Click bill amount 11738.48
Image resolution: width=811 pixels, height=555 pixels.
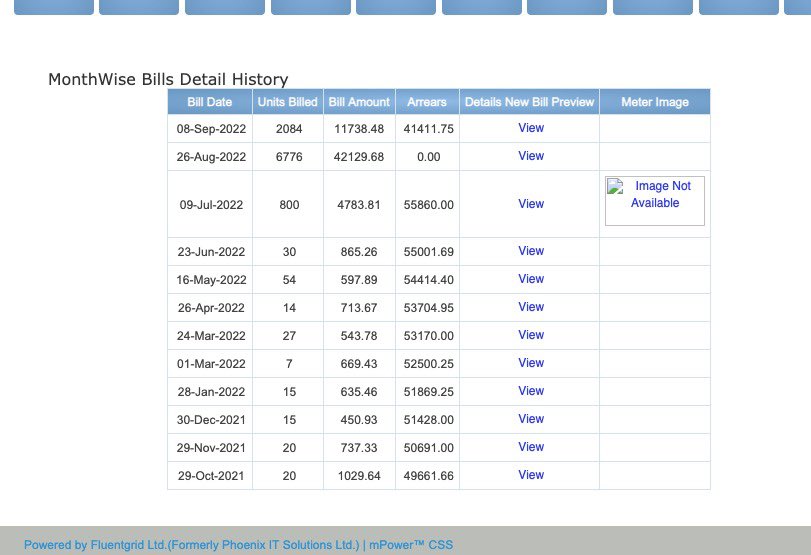(x=359, y=129)
